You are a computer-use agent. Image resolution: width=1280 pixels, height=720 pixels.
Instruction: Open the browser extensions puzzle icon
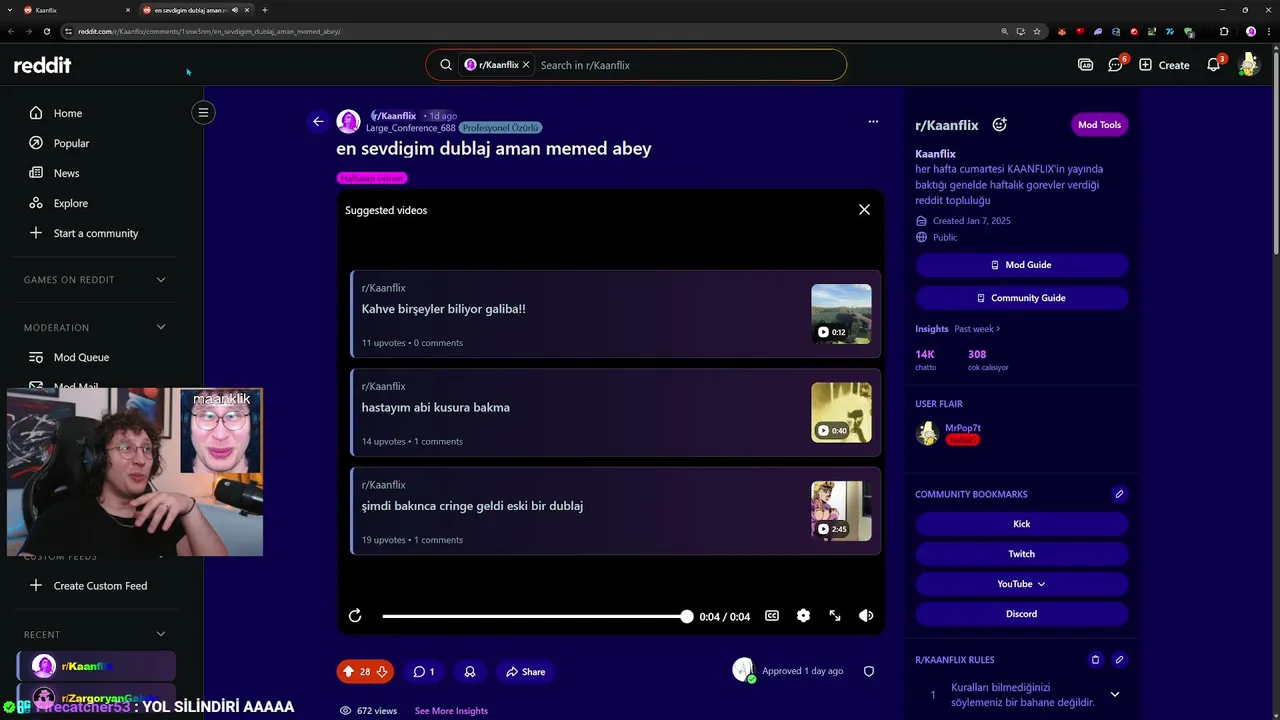[1223, 31]
